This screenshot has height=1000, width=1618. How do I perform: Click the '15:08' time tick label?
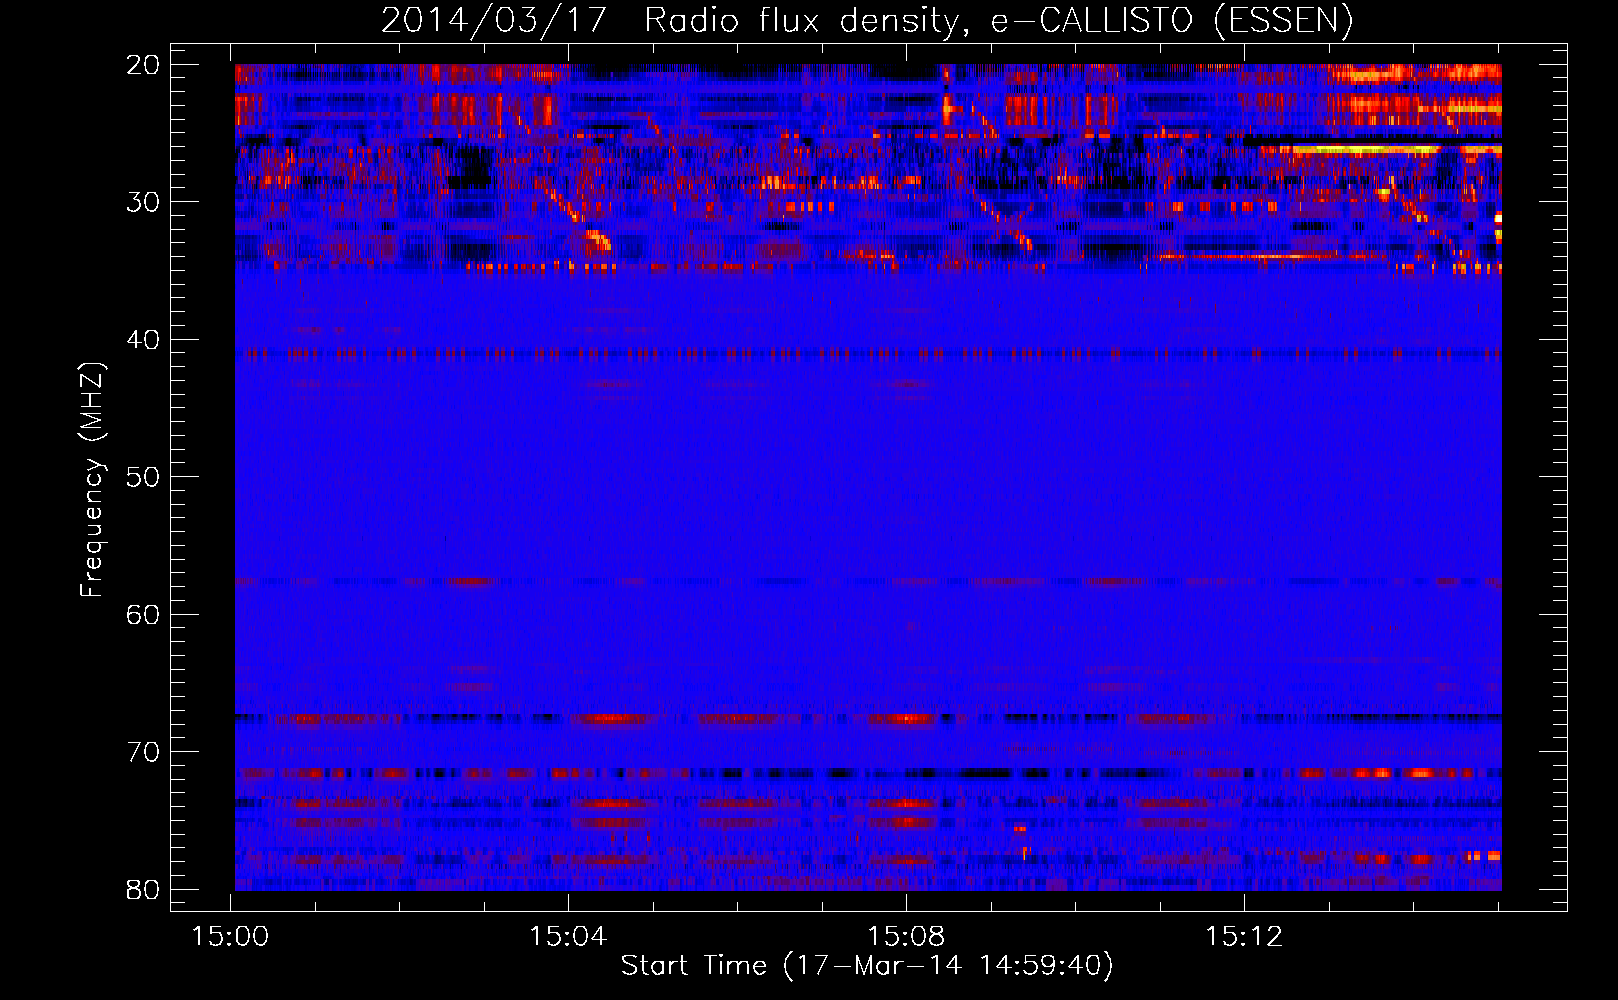click(x=906, y=937)
